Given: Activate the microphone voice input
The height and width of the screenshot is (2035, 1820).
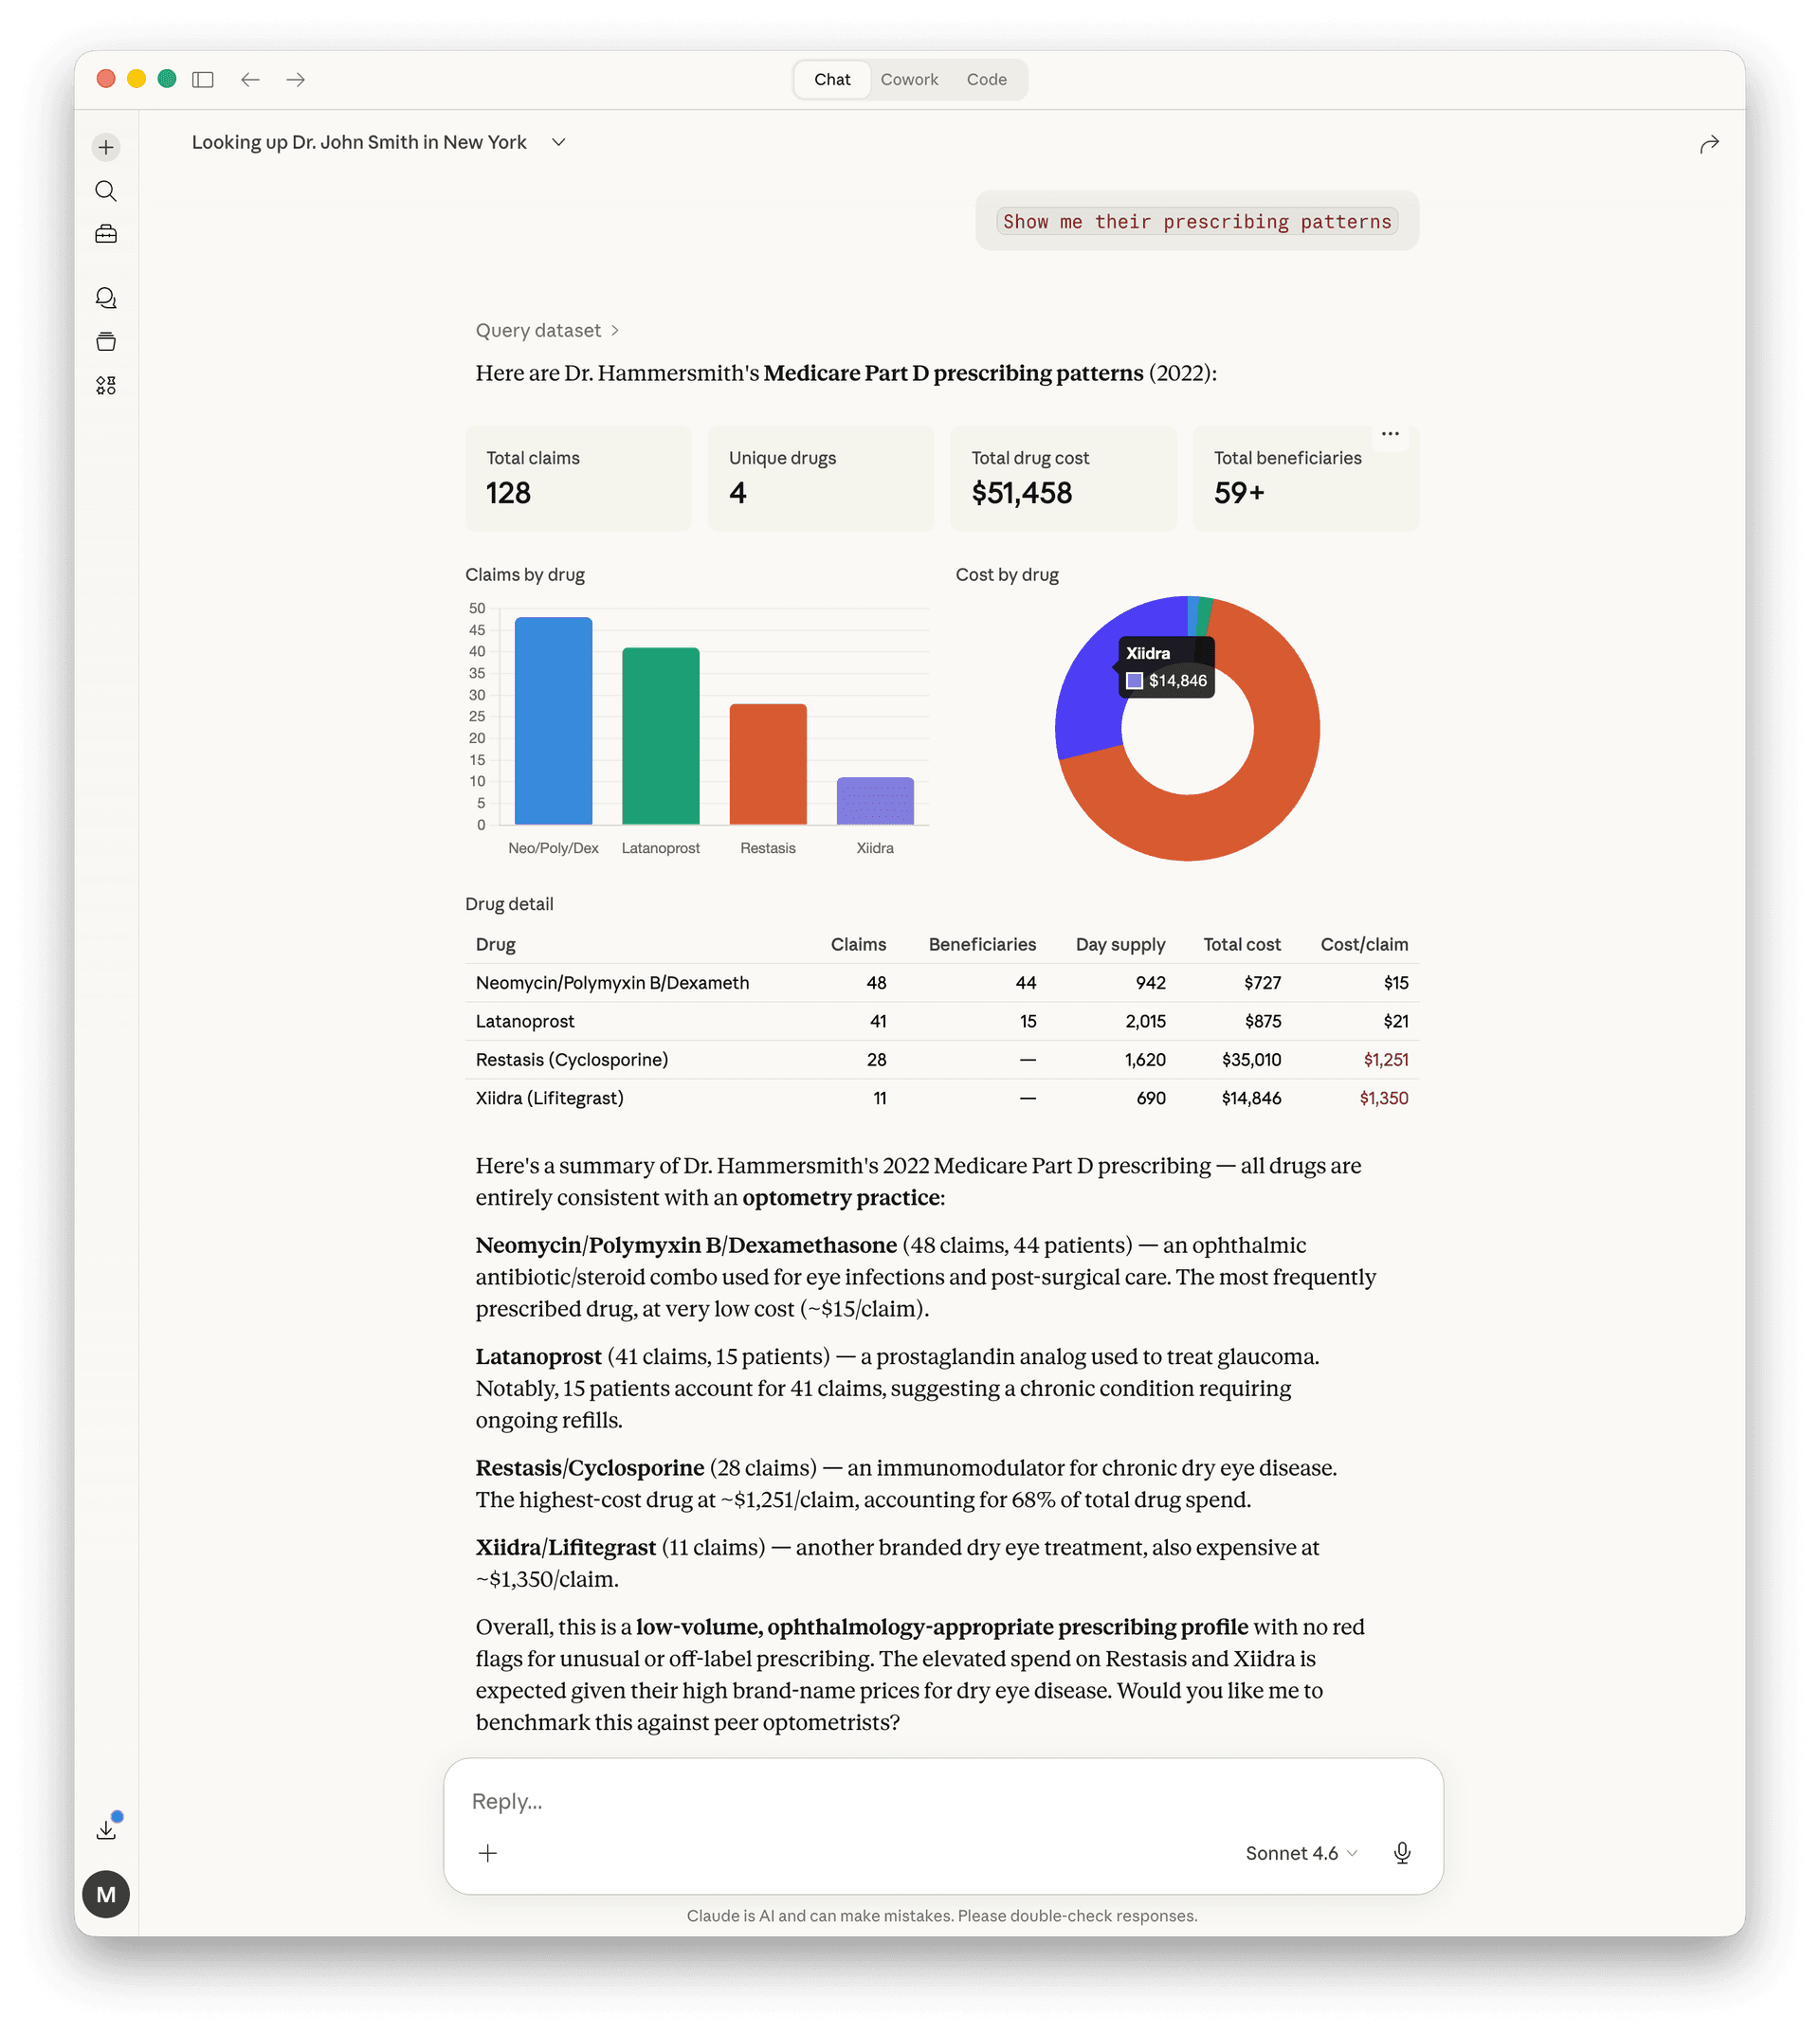Looking at the screenshot, I should (1402, 1853).
